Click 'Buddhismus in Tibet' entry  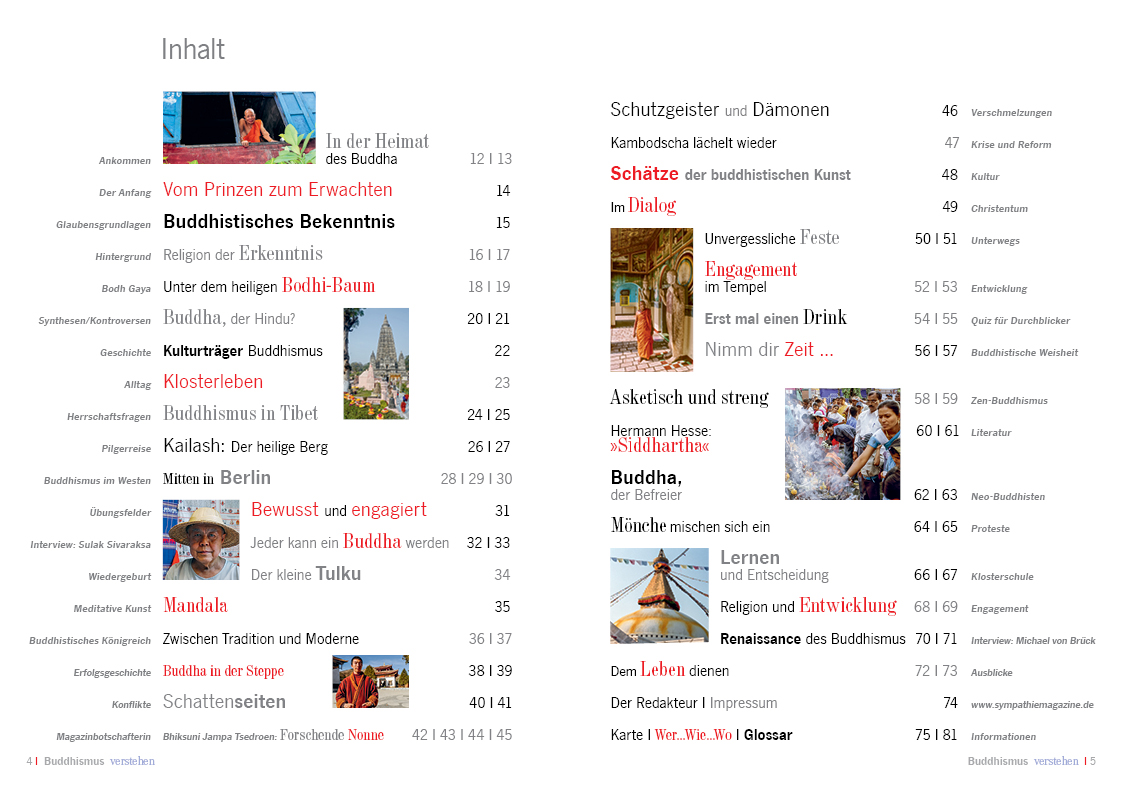(241, 414)
